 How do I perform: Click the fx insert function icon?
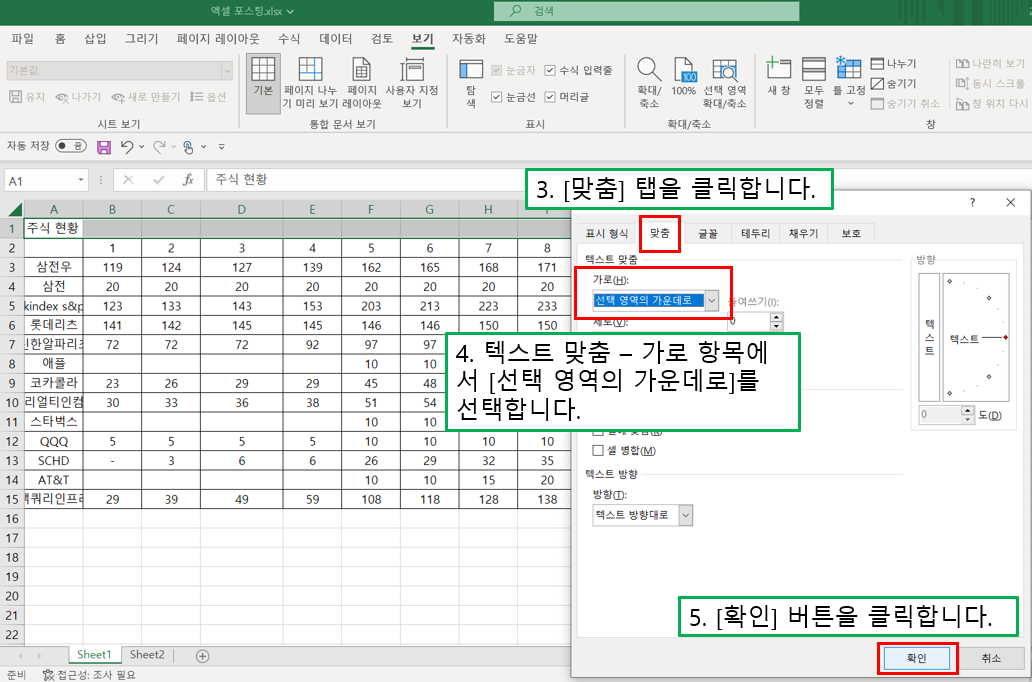pyautogui.click(x=188, y=180)
